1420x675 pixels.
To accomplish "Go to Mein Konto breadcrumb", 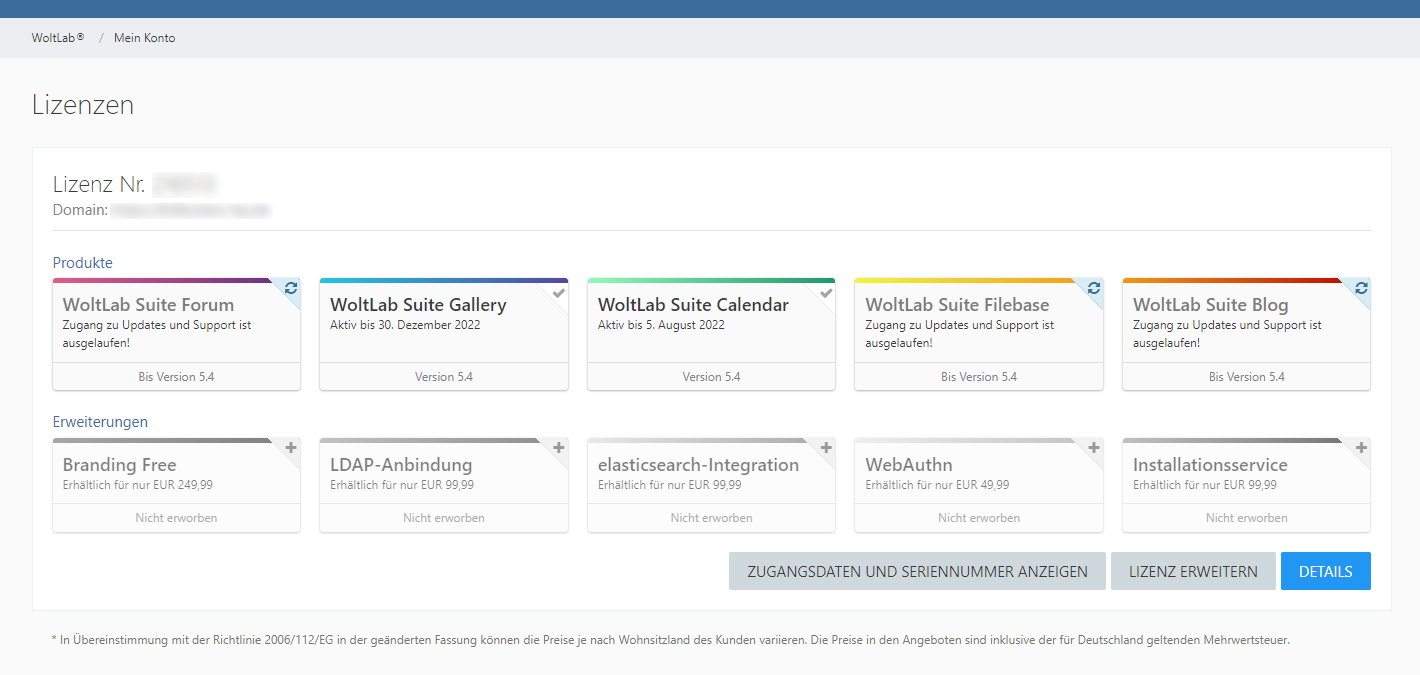I will (x=144, y=38).
